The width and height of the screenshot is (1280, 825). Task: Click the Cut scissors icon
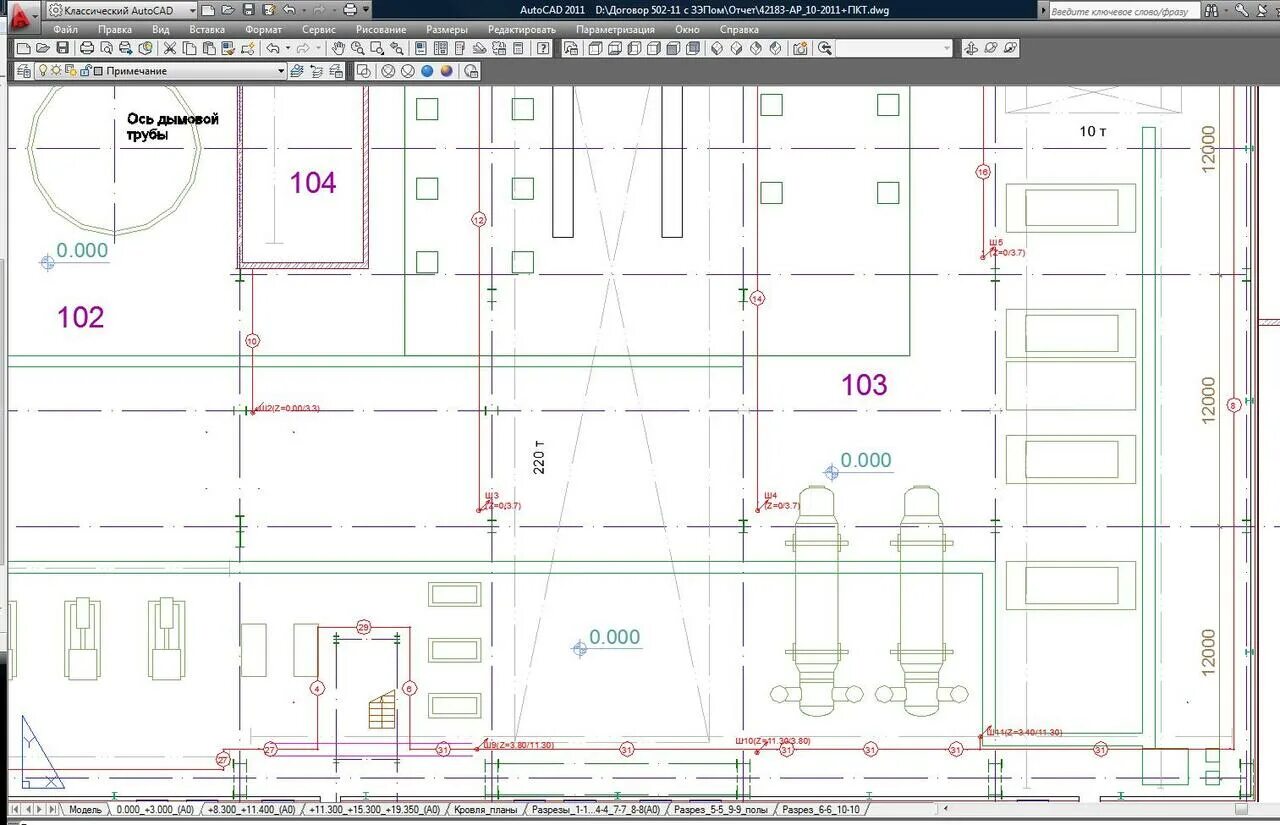click(169, 48)
